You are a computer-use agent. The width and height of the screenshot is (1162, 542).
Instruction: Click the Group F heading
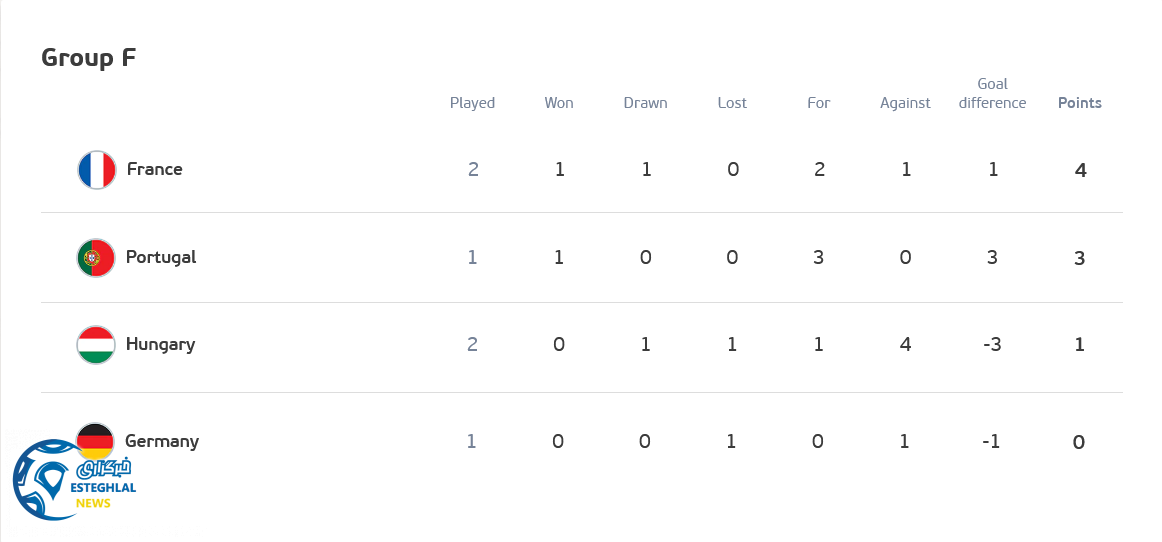click(x=88, y=58)
